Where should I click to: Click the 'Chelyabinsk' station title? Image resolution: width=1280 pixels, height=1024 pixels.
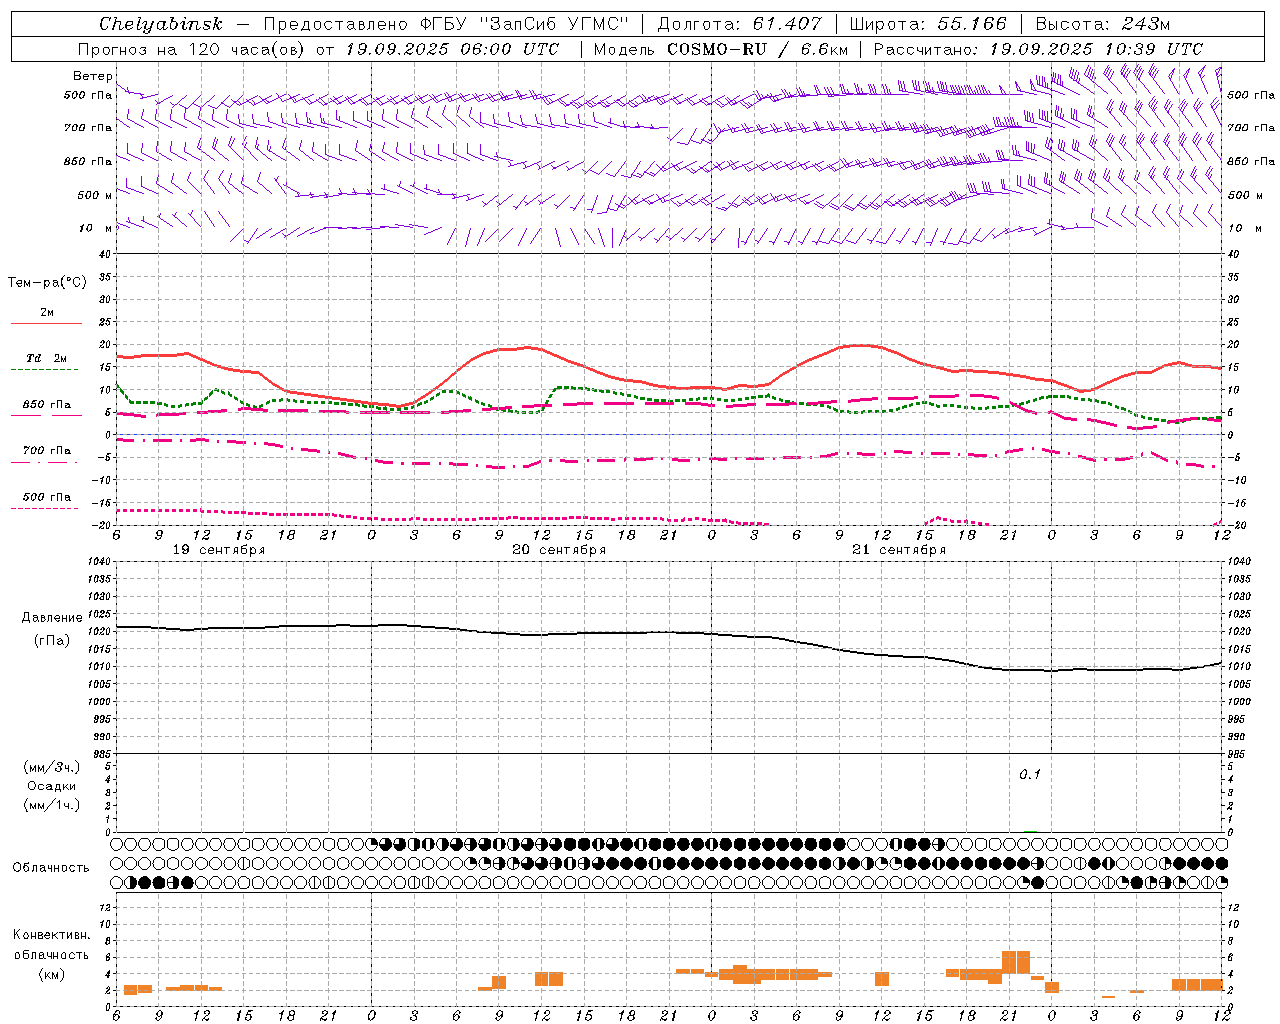(160, 24)
